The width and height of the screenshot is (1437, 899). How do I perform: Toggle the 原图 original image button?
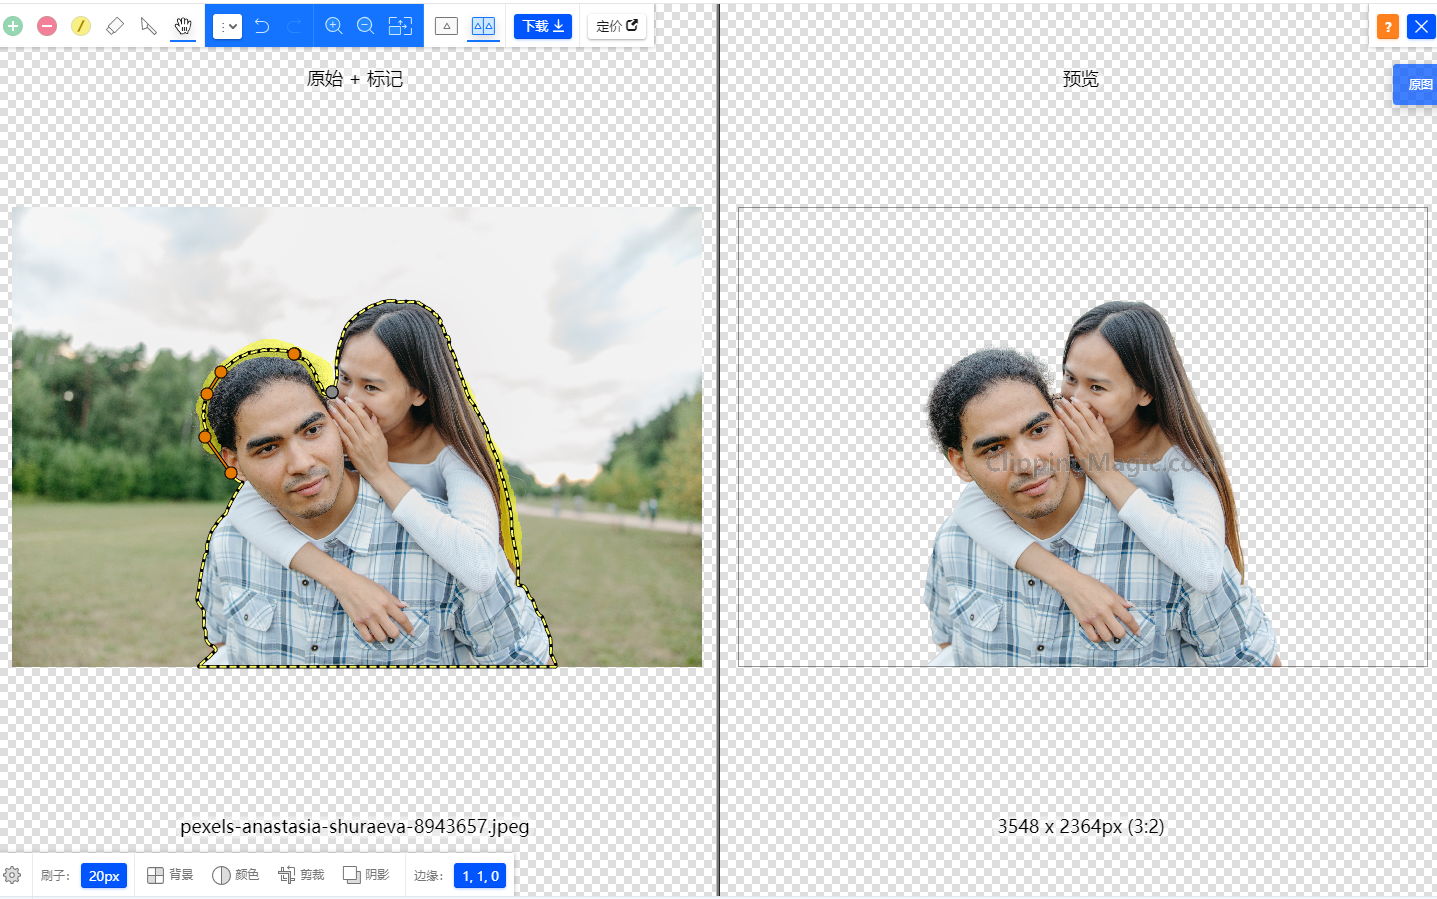click(x=1416, y=85)
